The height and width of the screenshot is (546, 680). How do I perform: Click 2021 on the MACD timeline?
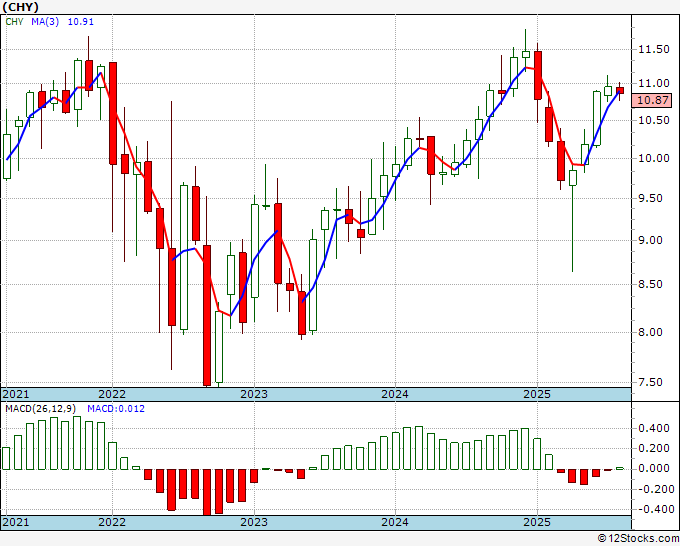tap(16, 522)
